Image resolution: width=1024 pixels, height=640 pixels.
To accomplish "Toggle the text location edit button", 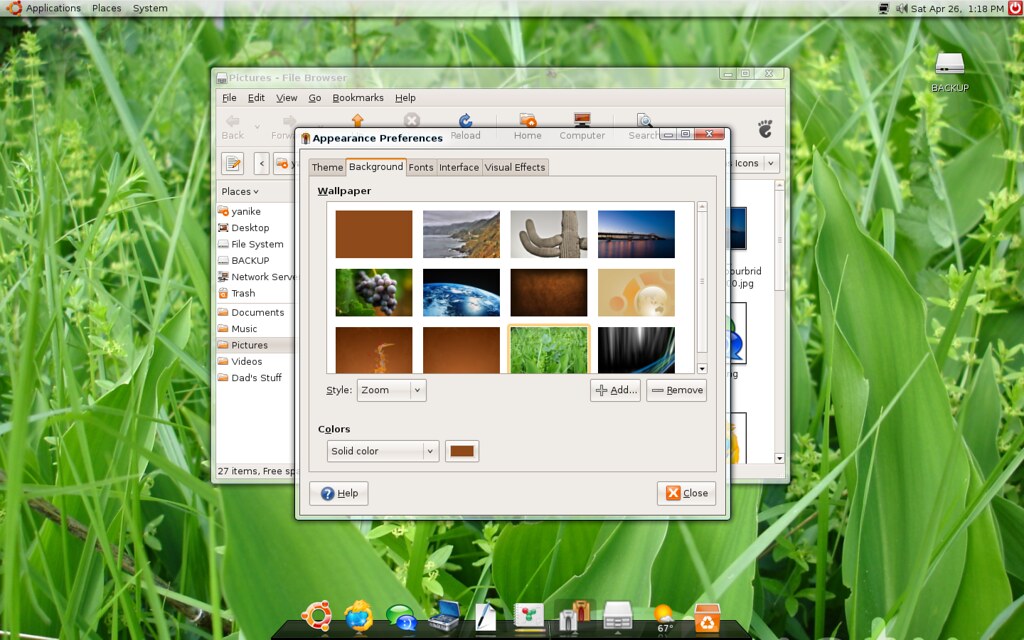I will click(232, 163).
